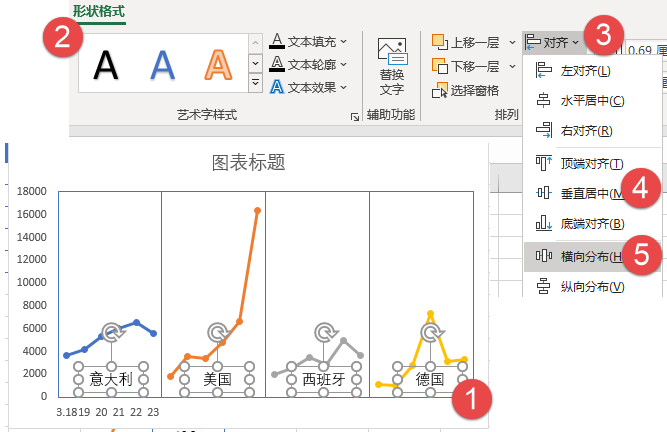Choose Align Bottom (底端对齐) option
This screenshot has width=667, height=432.
pyautogui.click(x=591, y=223)
